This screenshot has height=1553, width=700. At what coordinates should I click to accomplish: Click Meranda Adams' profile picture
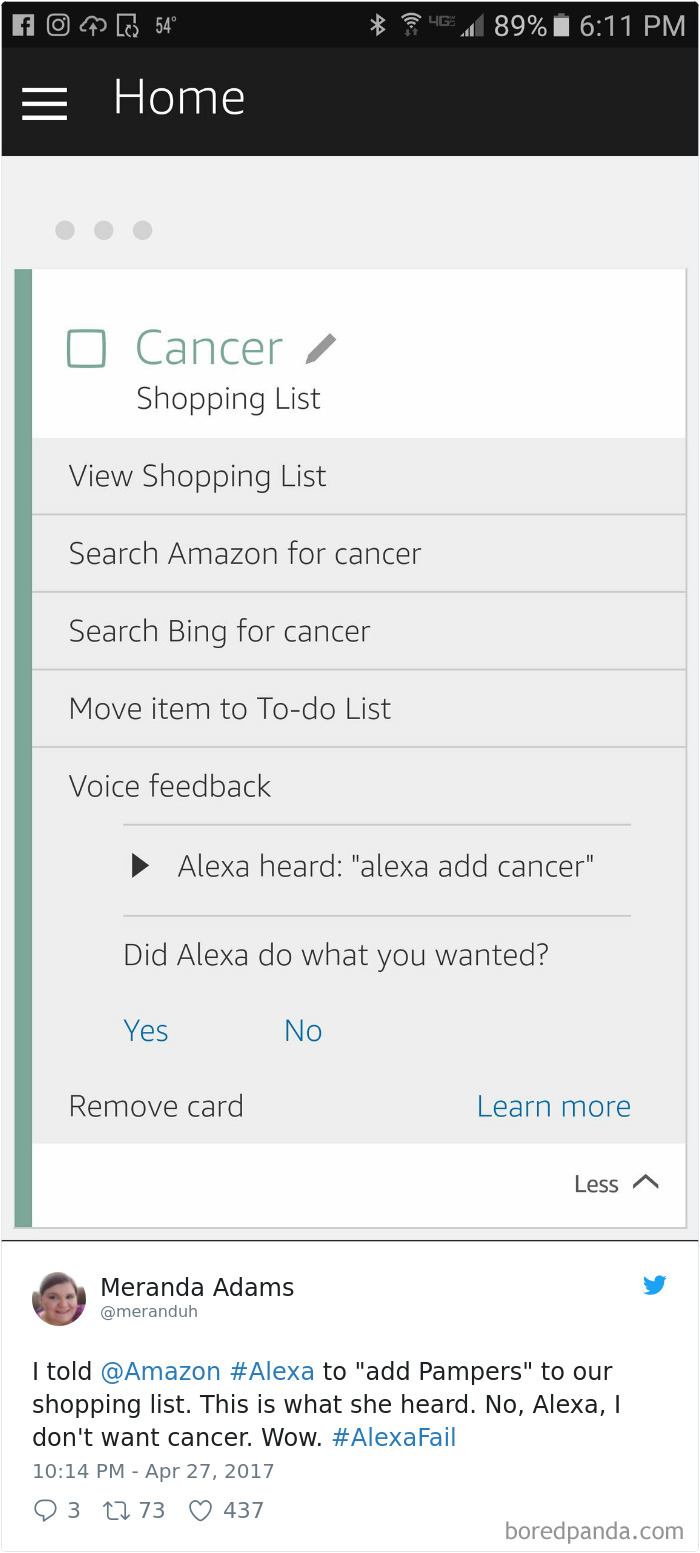58,1297
